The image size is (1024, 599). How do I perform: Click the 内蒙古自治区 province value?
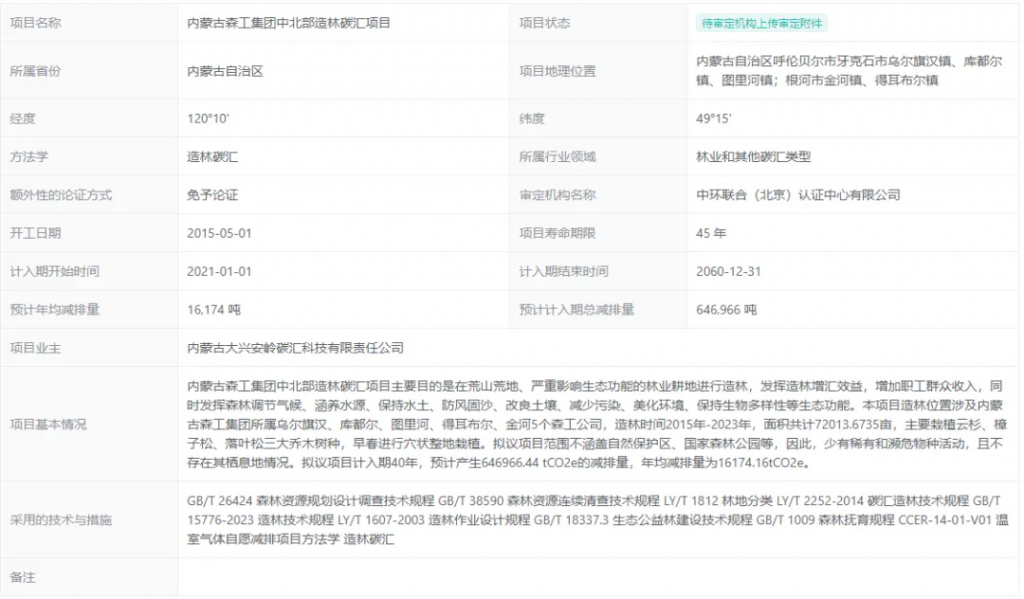225,71
